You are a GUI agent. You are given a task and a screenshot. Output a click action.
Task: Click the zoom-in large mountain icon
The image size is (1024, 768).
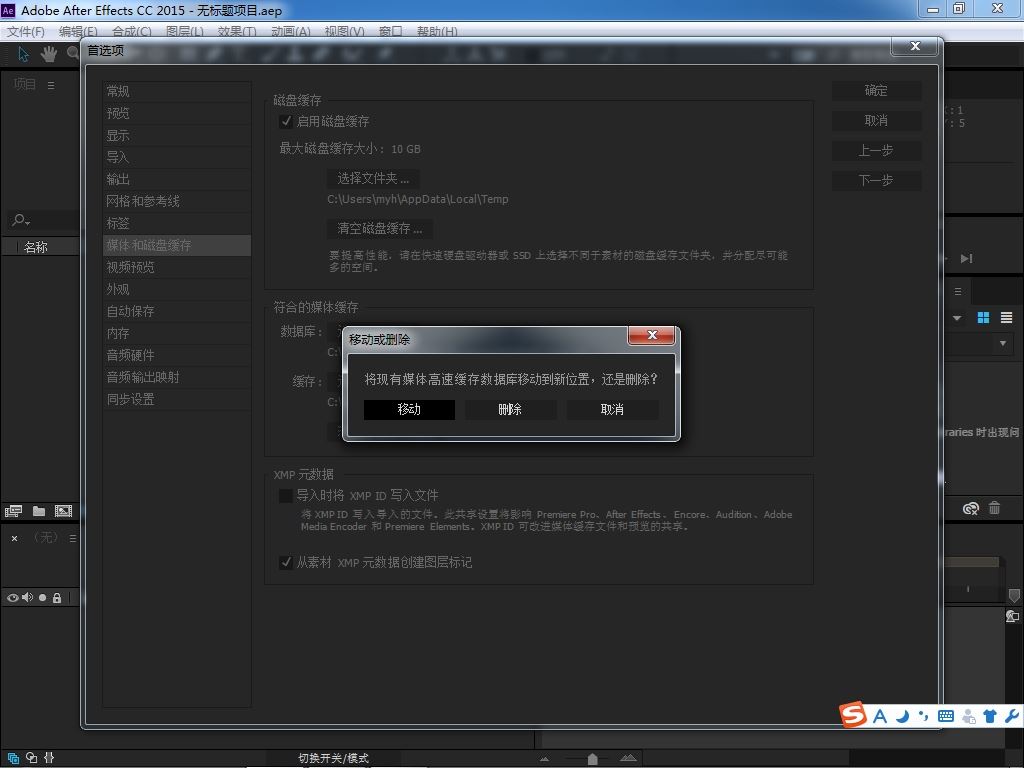[628, 758]
